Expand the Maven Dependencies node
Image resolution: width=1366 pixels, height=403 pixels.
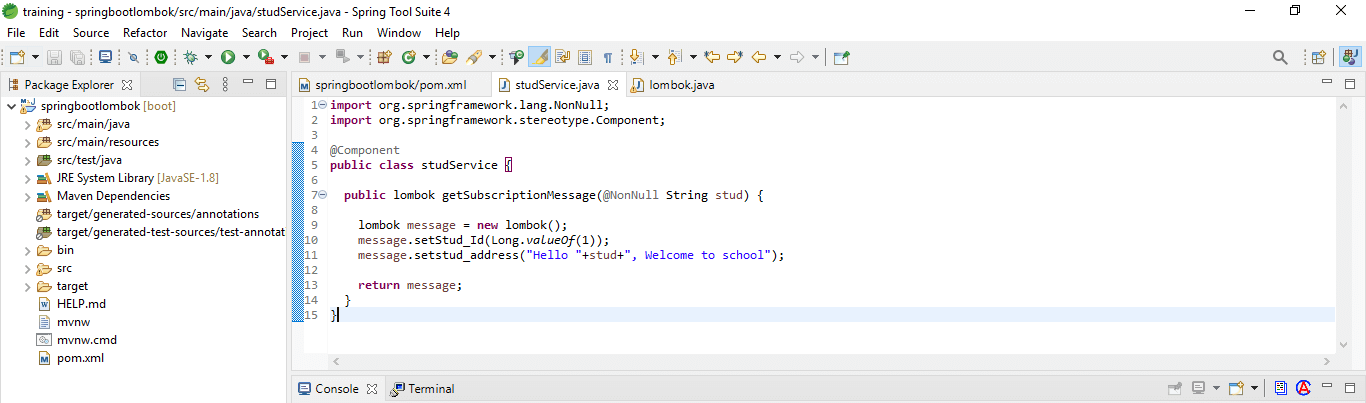point(27,196)
